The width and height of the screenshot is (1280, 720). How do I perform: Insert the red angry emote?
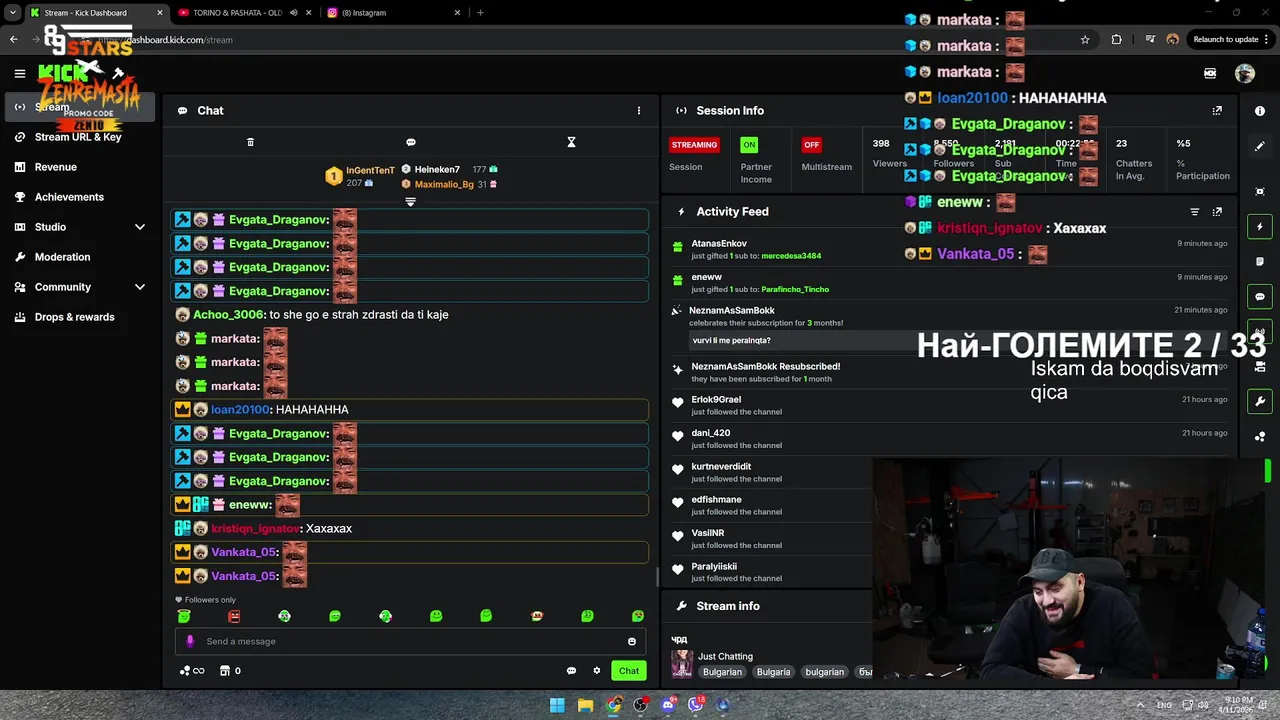click(234, 616)
